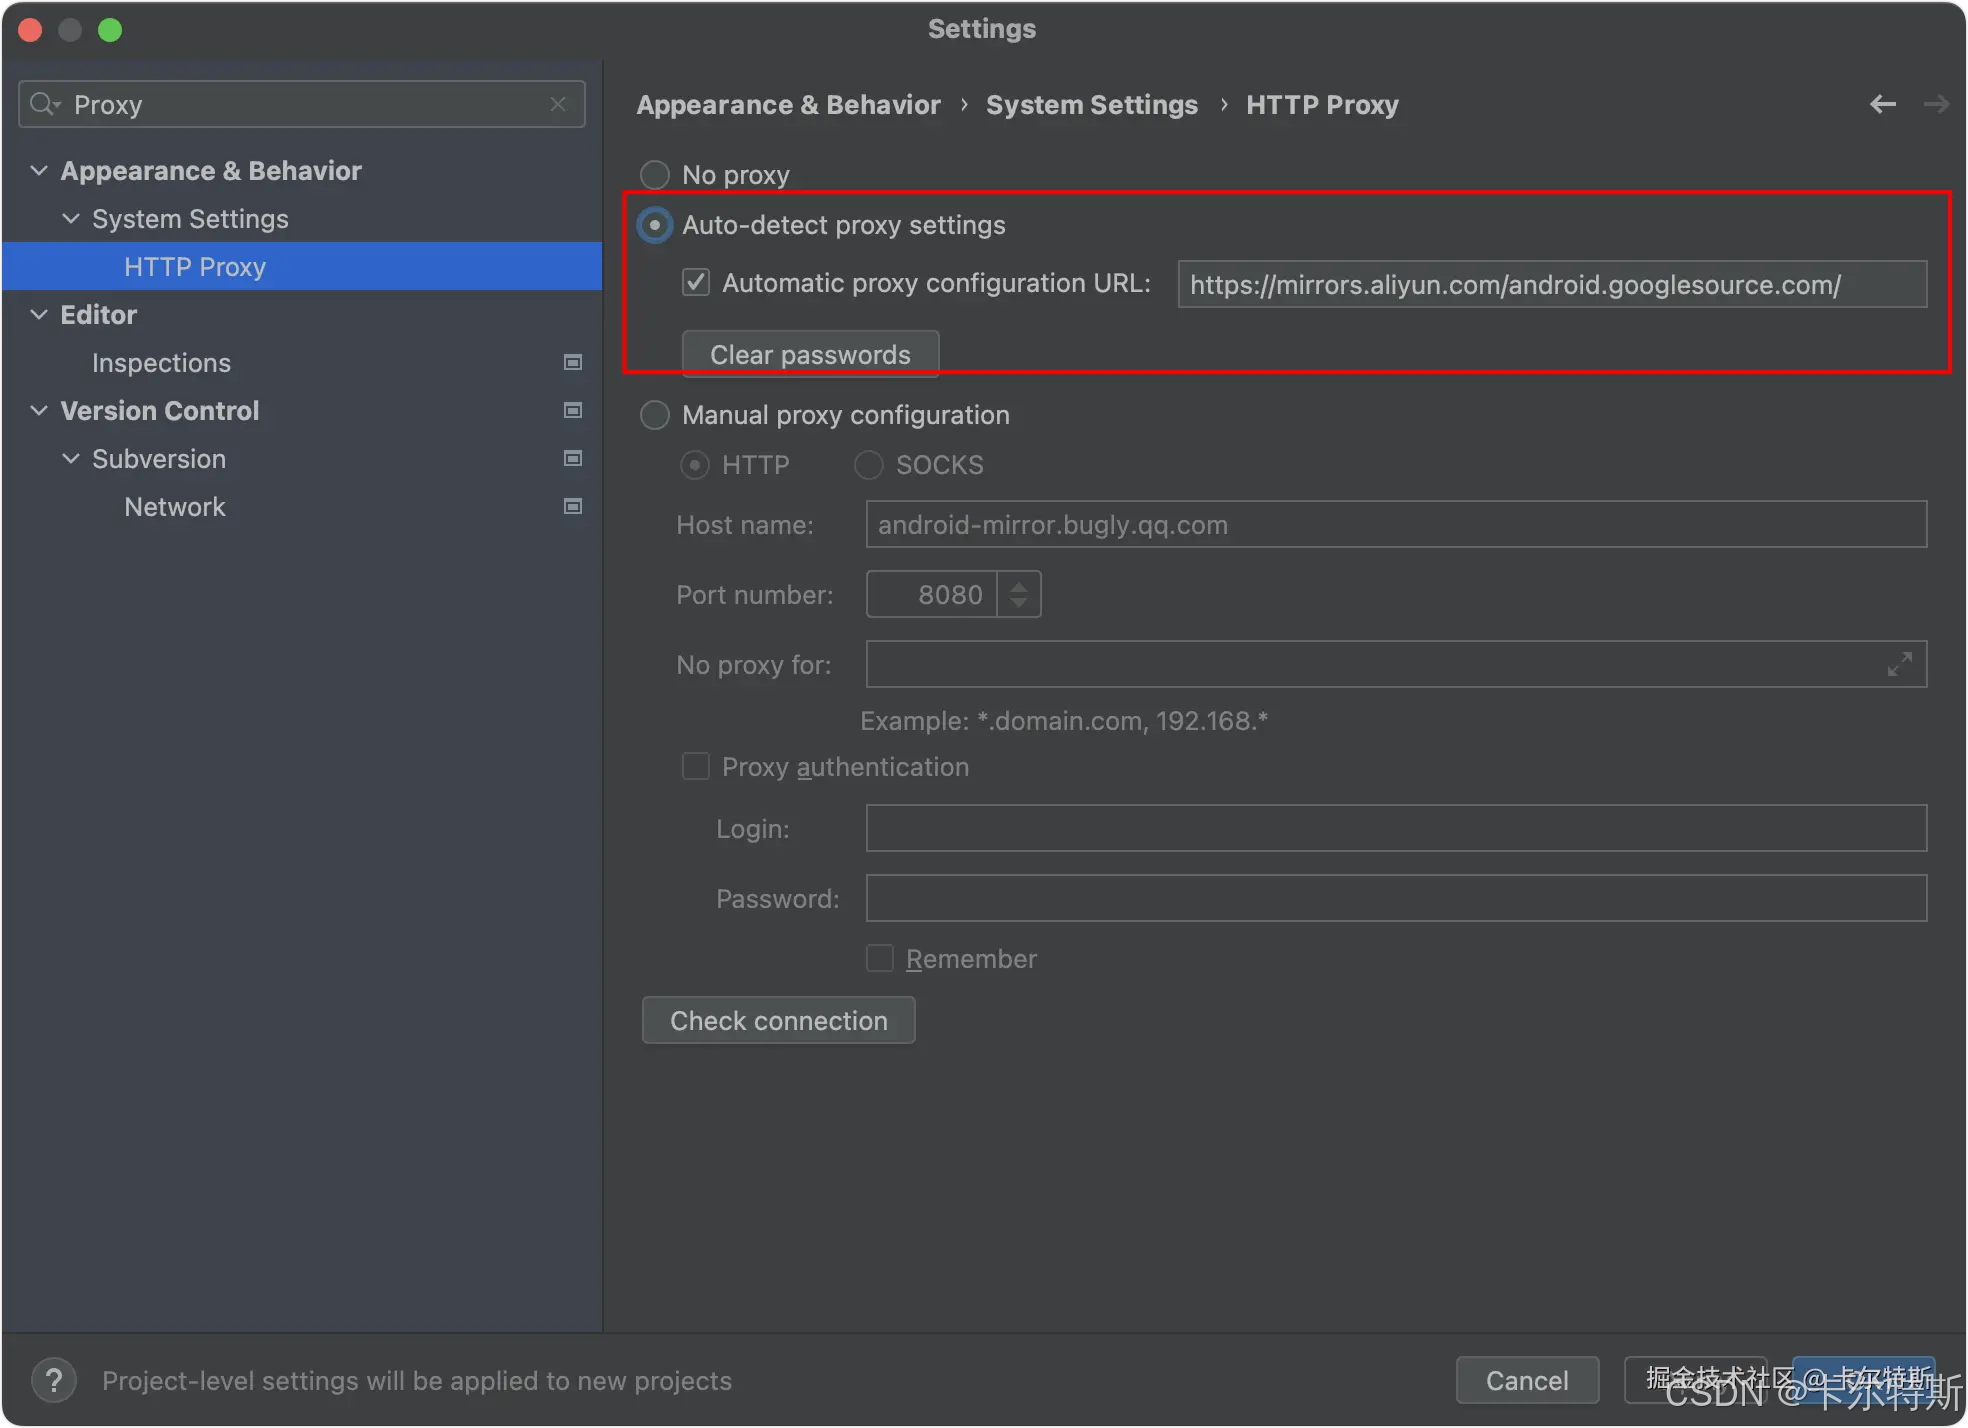Click project-level icon beside Inspections
Viewport: 1968px width, 1428px height.
[573, 362]
